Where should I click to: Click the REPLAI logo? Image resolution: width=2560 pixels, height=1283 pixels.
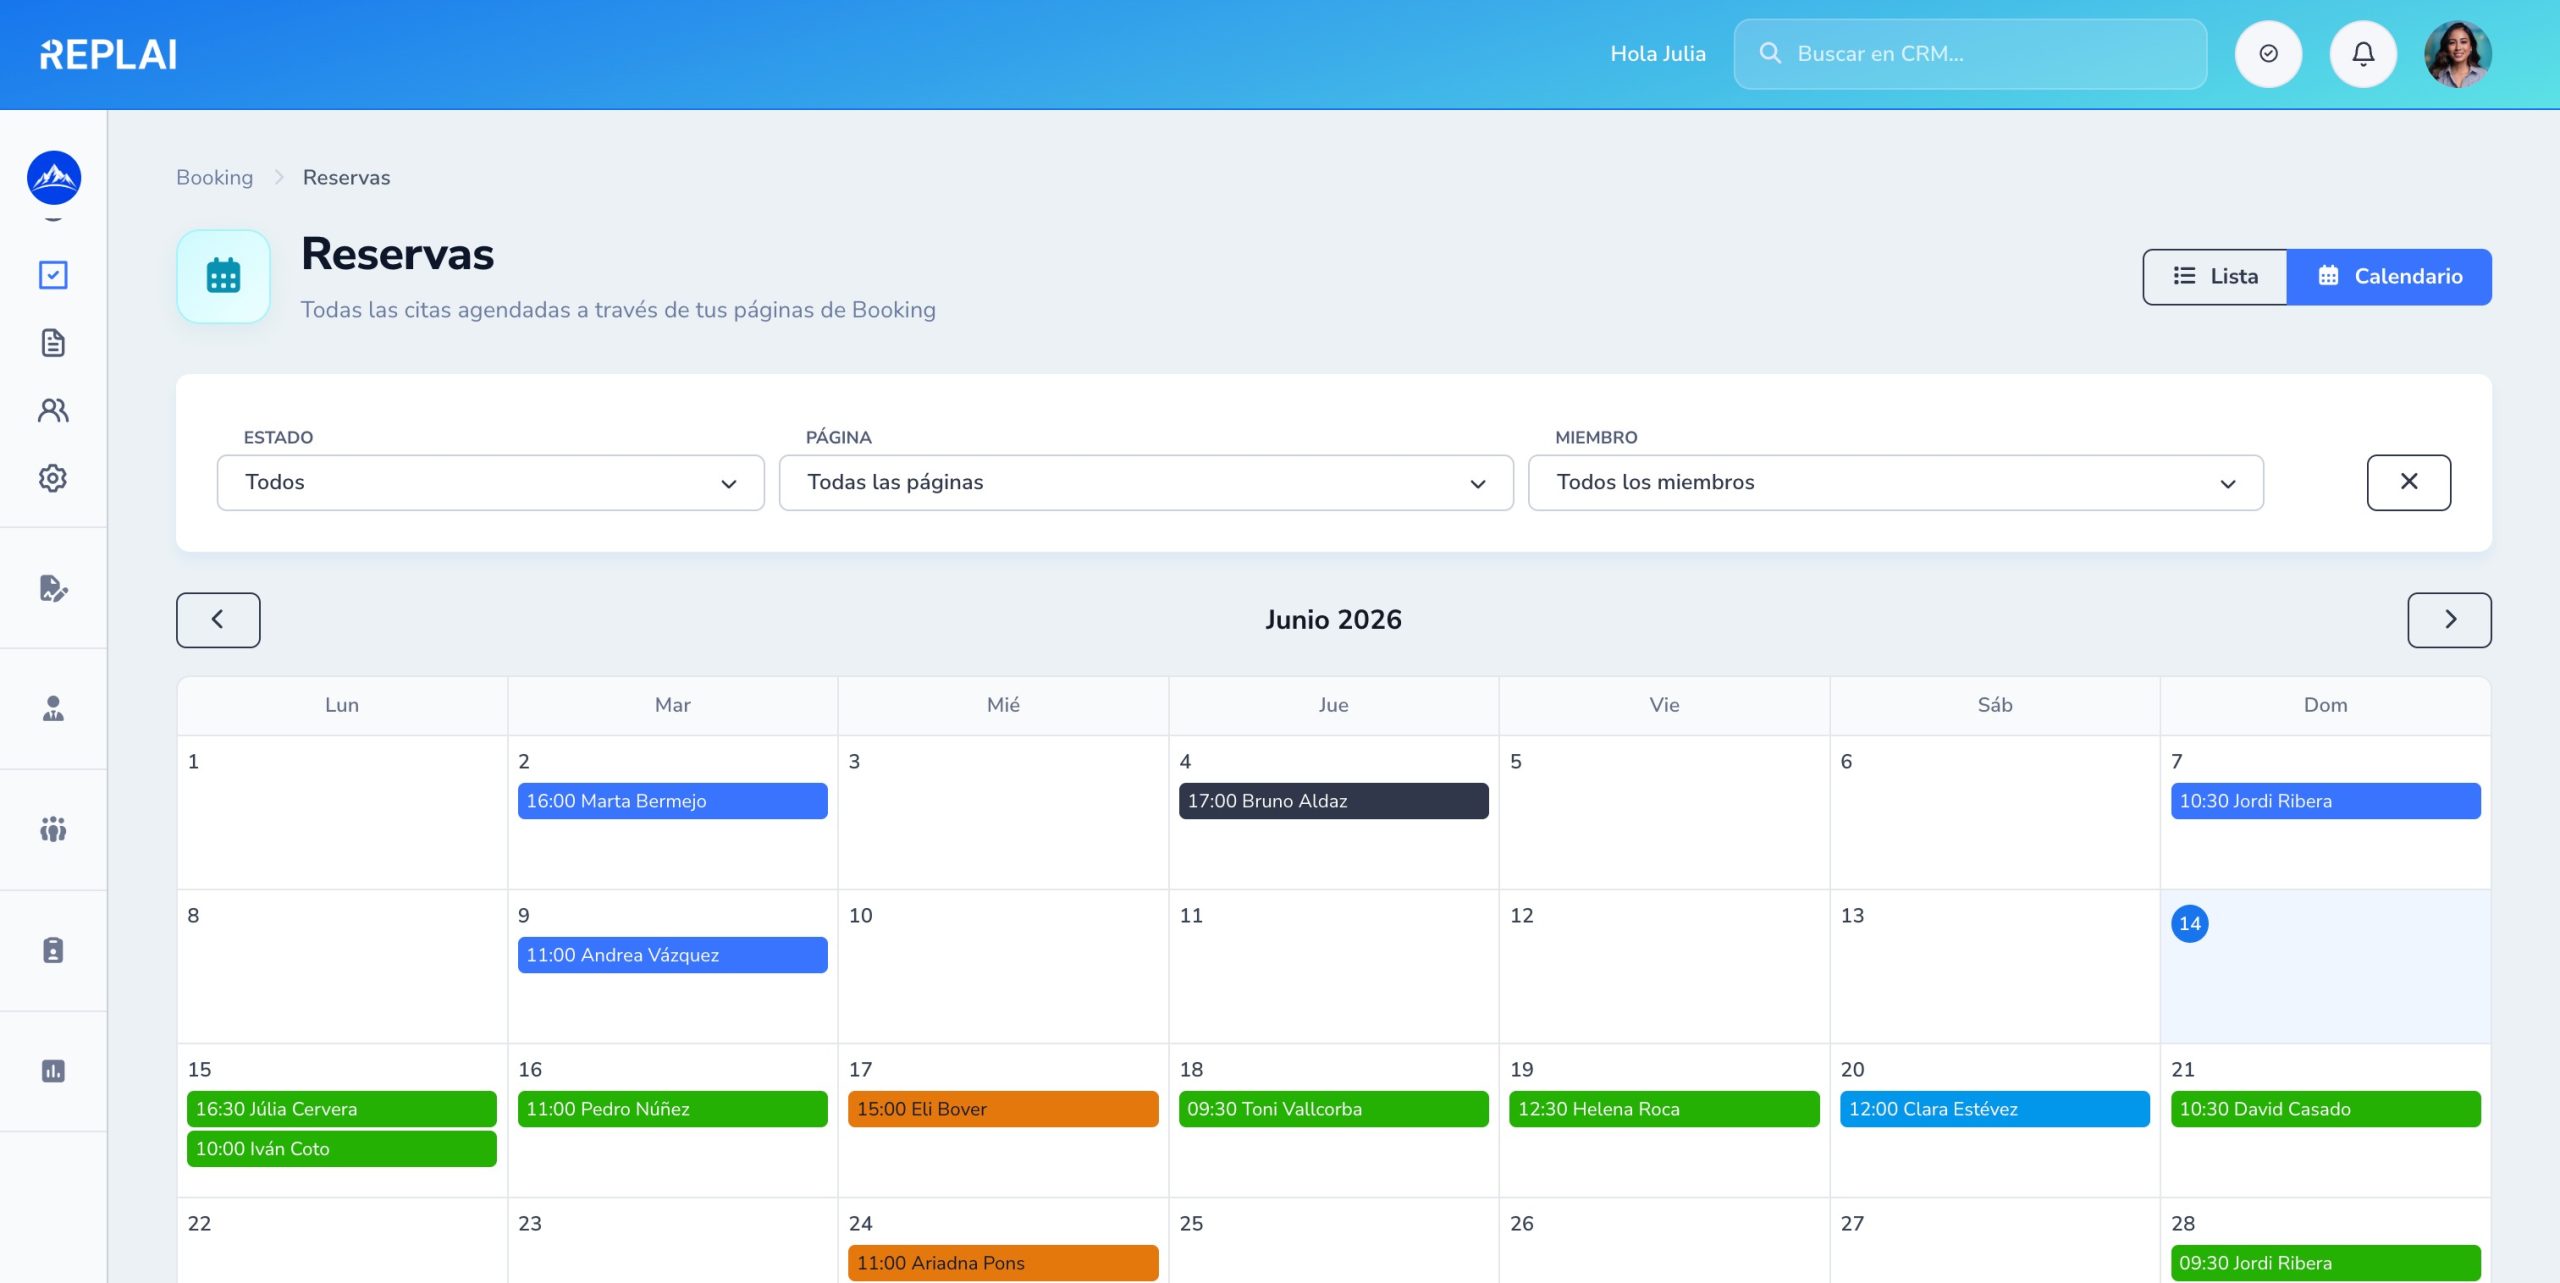108,54
